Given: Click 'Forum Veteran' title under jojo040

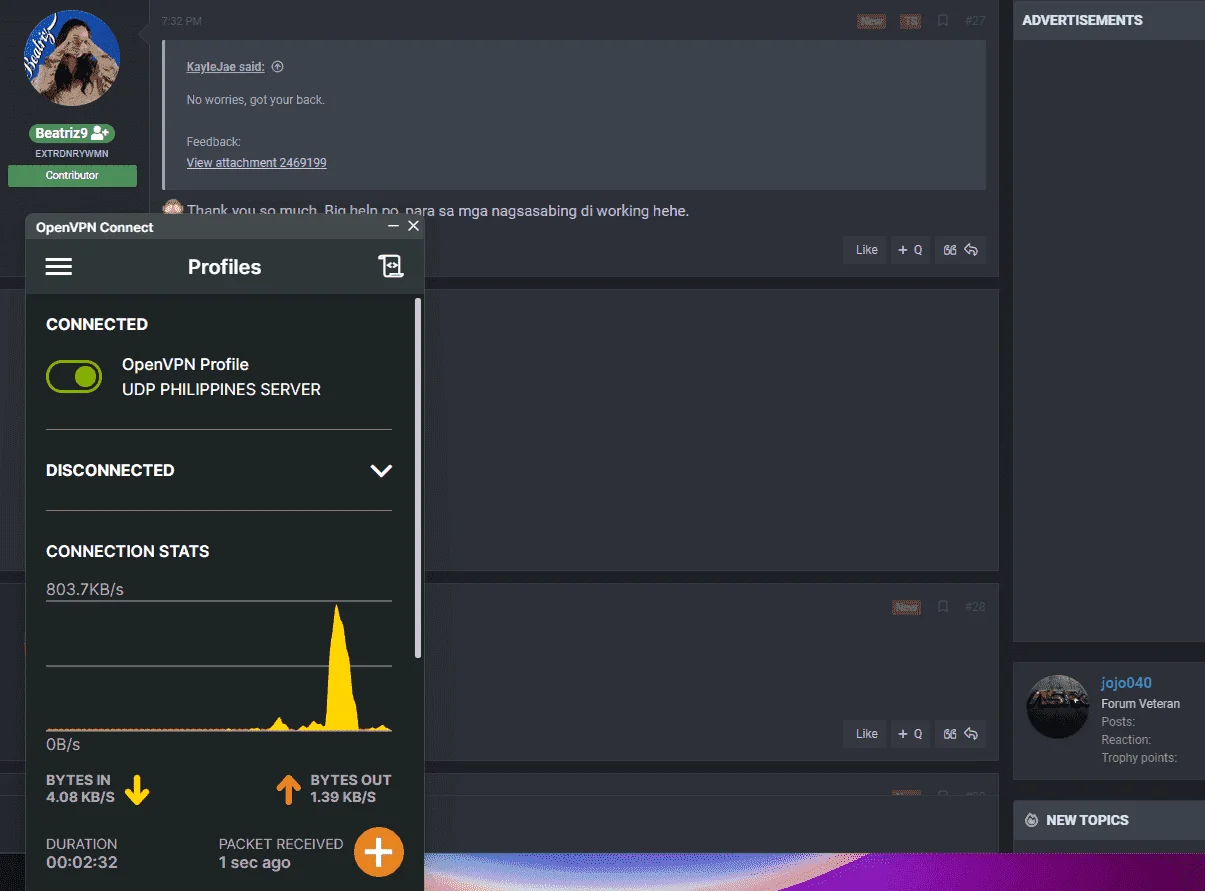Looking at the screenshot, I should coord(1140,704).
